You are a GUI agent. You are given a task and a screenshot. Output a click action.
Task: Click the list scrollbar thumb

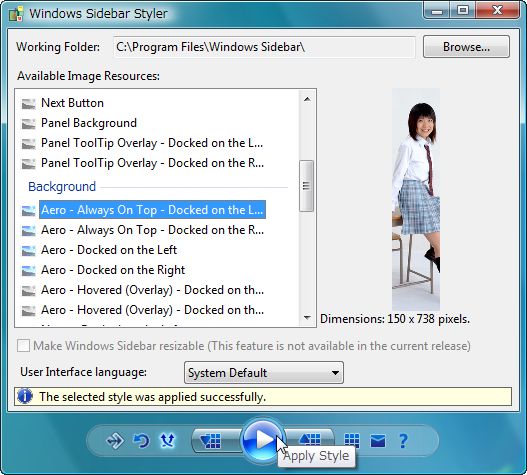point(306,186)
